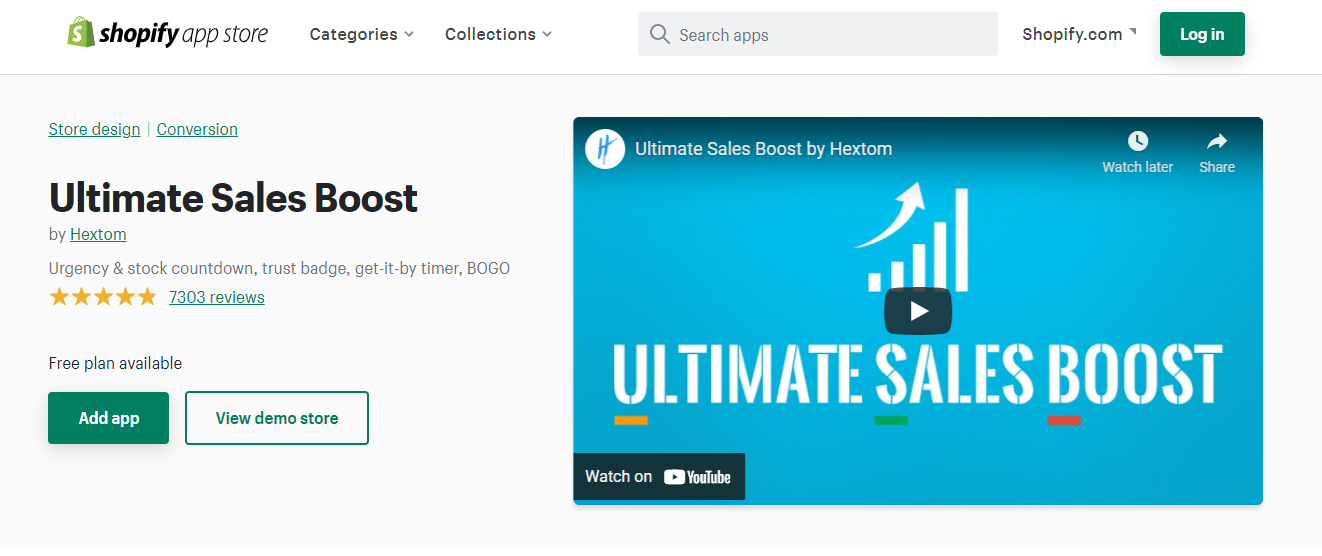The width and height of the screenshot is (1322, 556).
Task: Click the View demo store button
Action: tap(277, 418)
